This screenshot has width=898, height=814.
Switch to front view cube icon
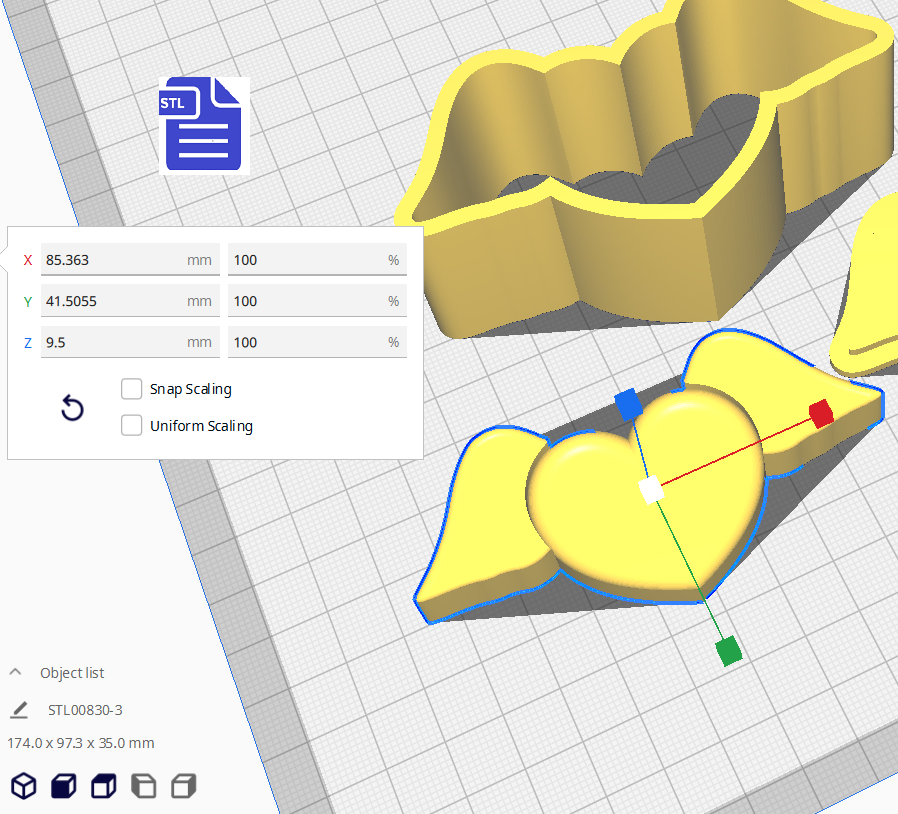[x=64, y=786]
